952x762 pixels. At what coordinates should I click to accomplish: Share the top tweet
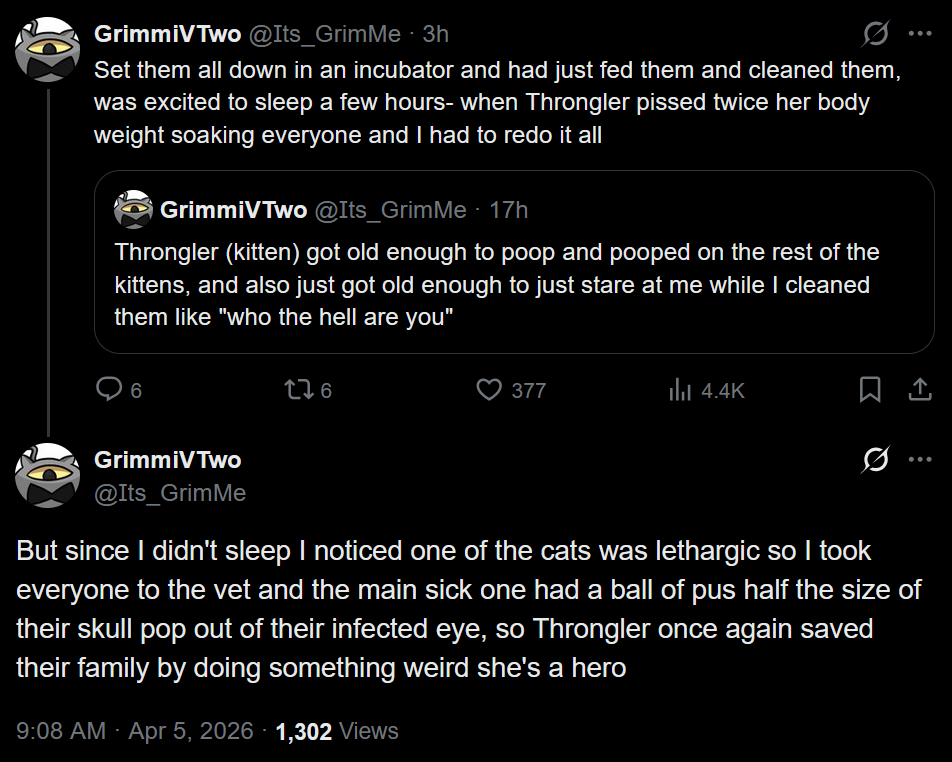tap(920, 389)
